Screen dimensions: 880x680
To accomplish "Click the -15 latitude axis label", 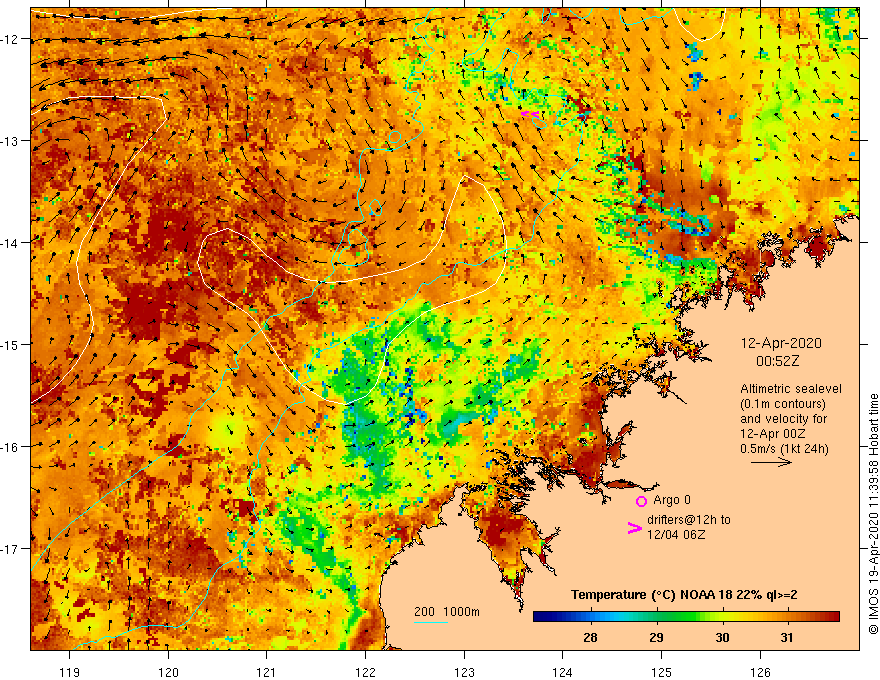I will pyautogui.click(x=11, y=344).
